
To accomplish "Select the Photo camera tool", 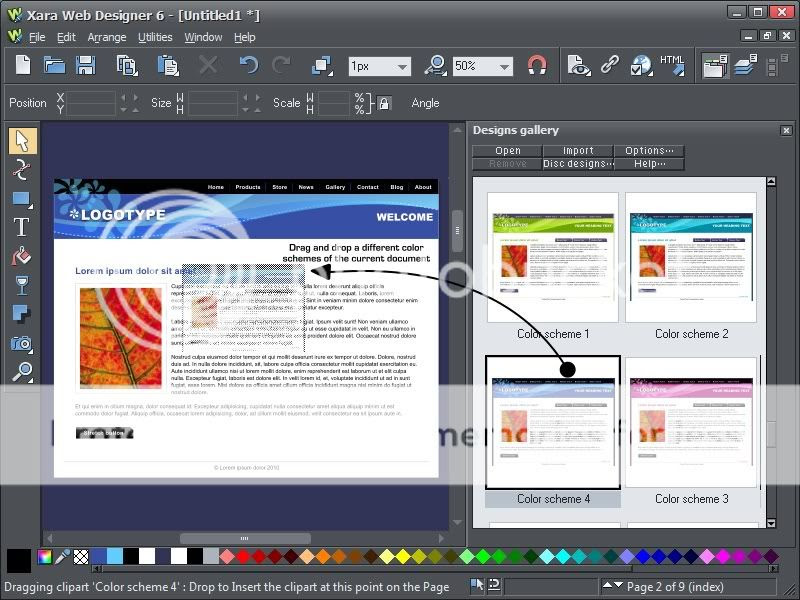I will coord(21,343).
